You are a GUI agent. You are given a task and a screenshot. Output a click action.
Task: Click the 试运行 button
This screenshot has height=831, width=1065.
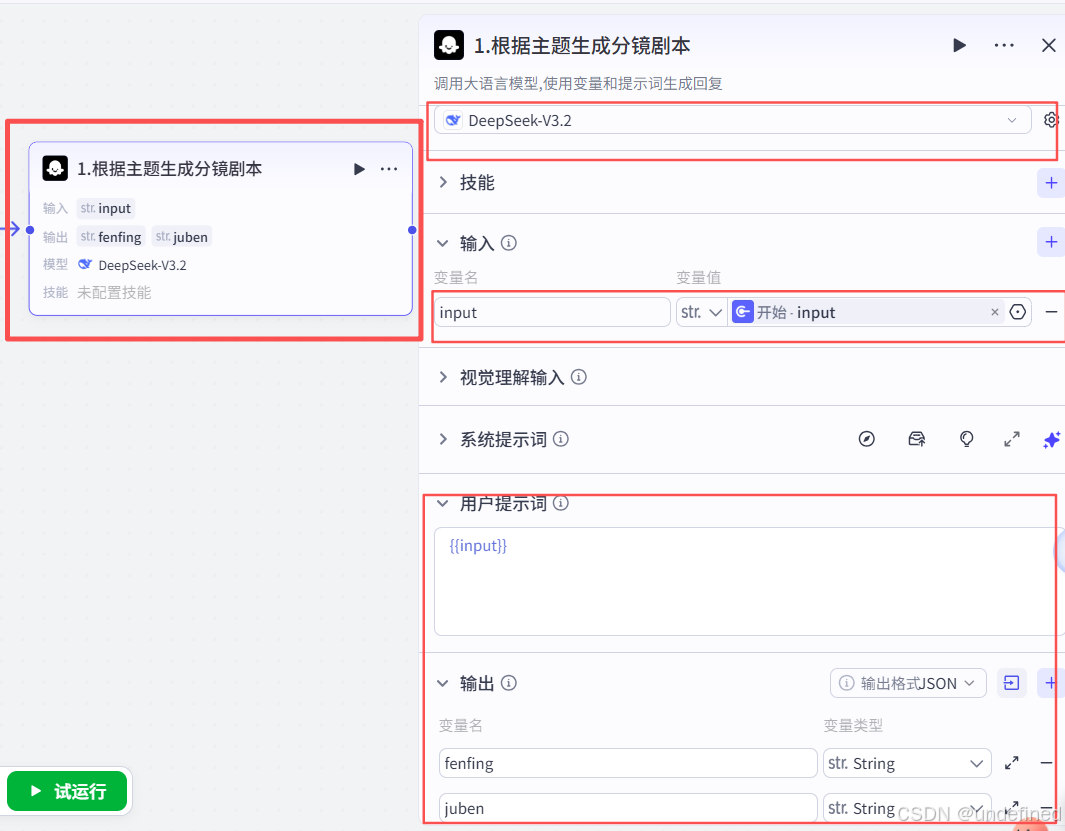(67, 791)
